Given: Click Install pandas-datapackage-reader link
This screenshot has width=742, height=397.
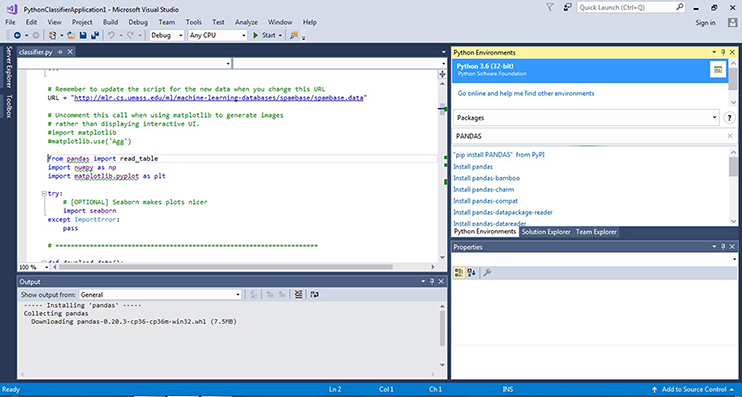Looking at the screenshot, I should coord(503,212).
